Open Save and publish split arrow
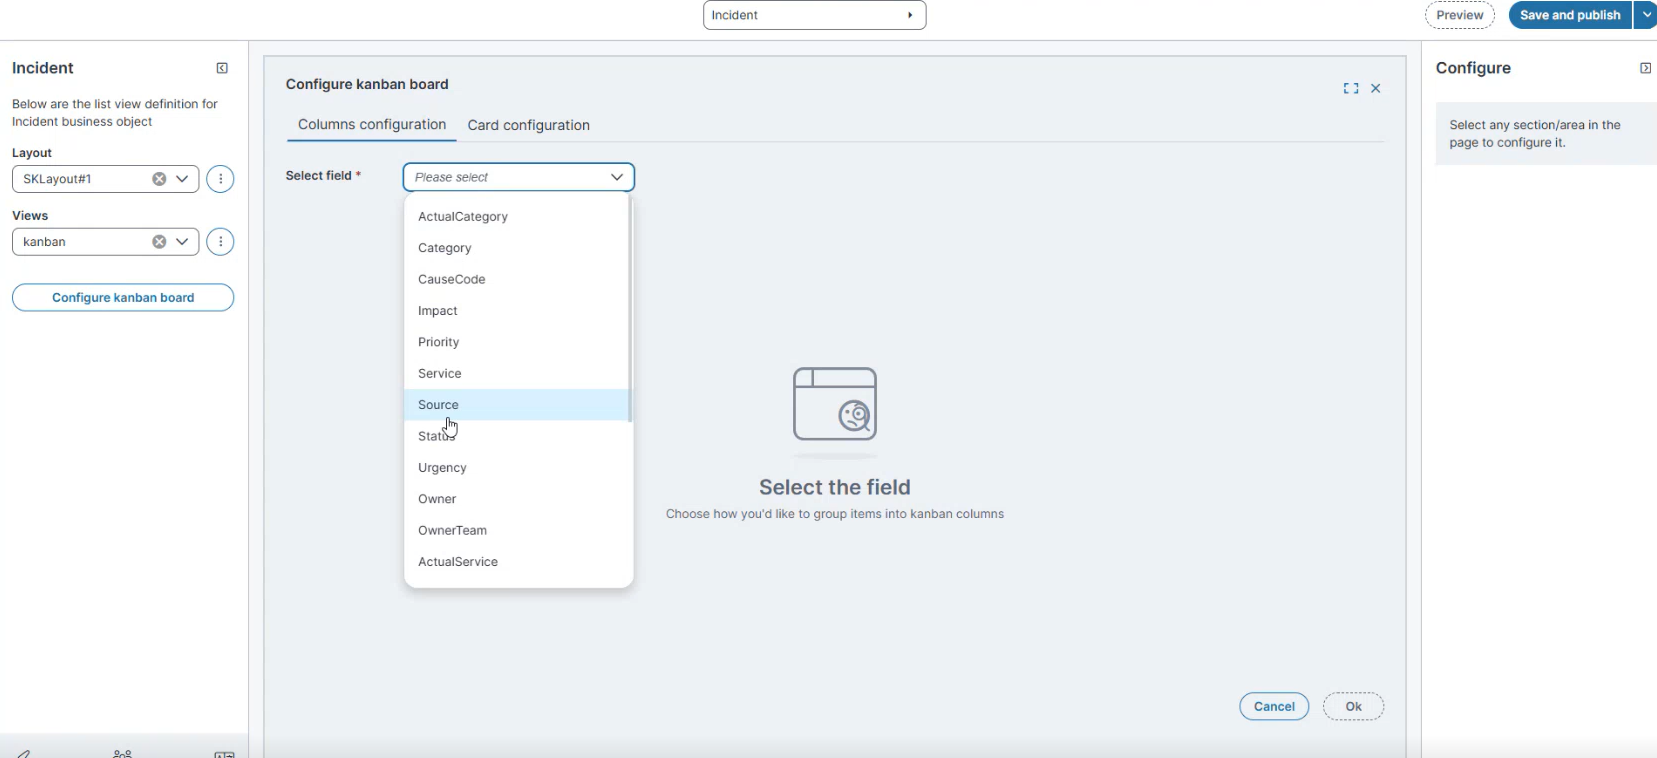This screenshot has height=758, width=1657. [x=1646, y=15]
